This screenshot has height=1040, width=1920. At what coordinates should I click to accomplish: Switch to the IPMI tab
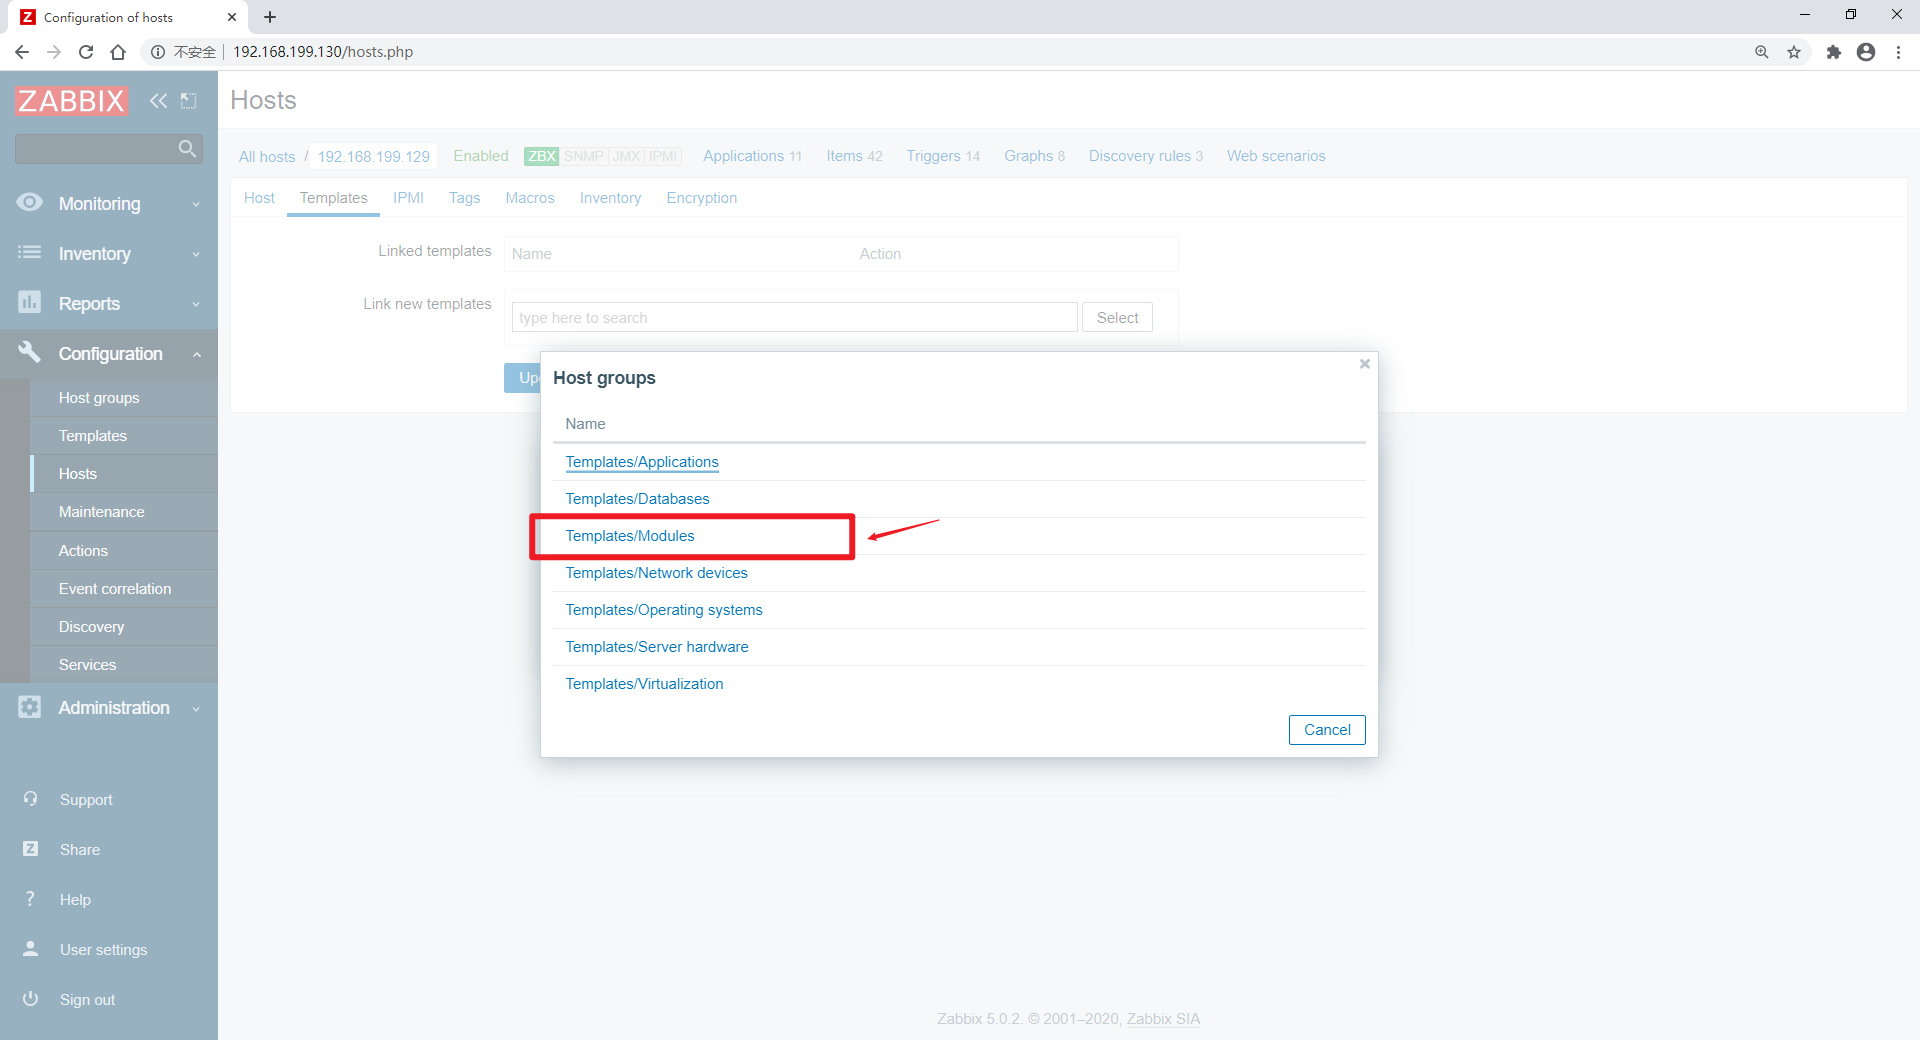pos(408,198)
